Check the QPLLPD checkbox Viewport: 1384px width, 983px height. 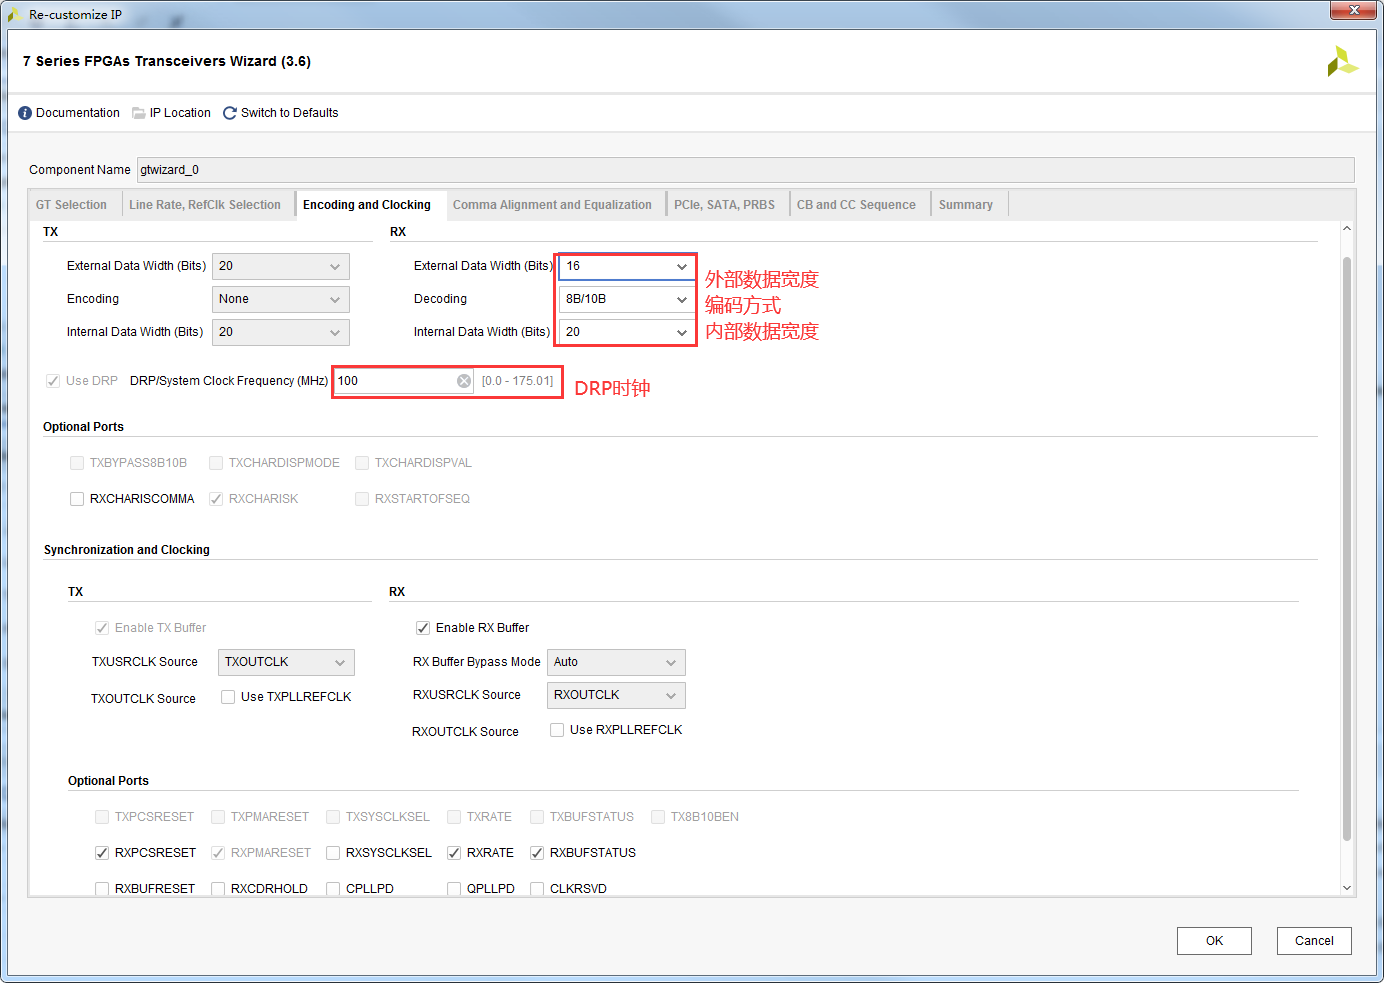coord(454,889)
